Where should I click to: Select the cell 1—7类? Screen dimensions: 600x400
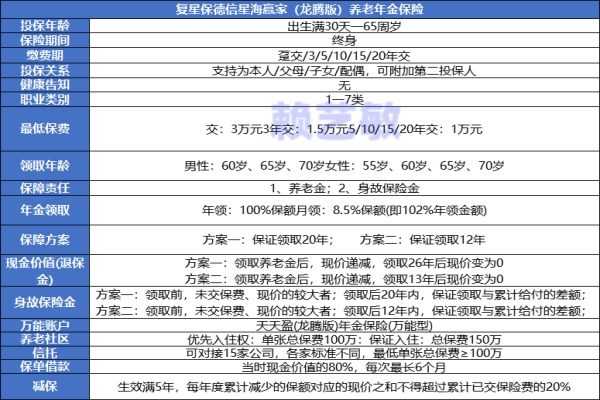tap(344, 100)
